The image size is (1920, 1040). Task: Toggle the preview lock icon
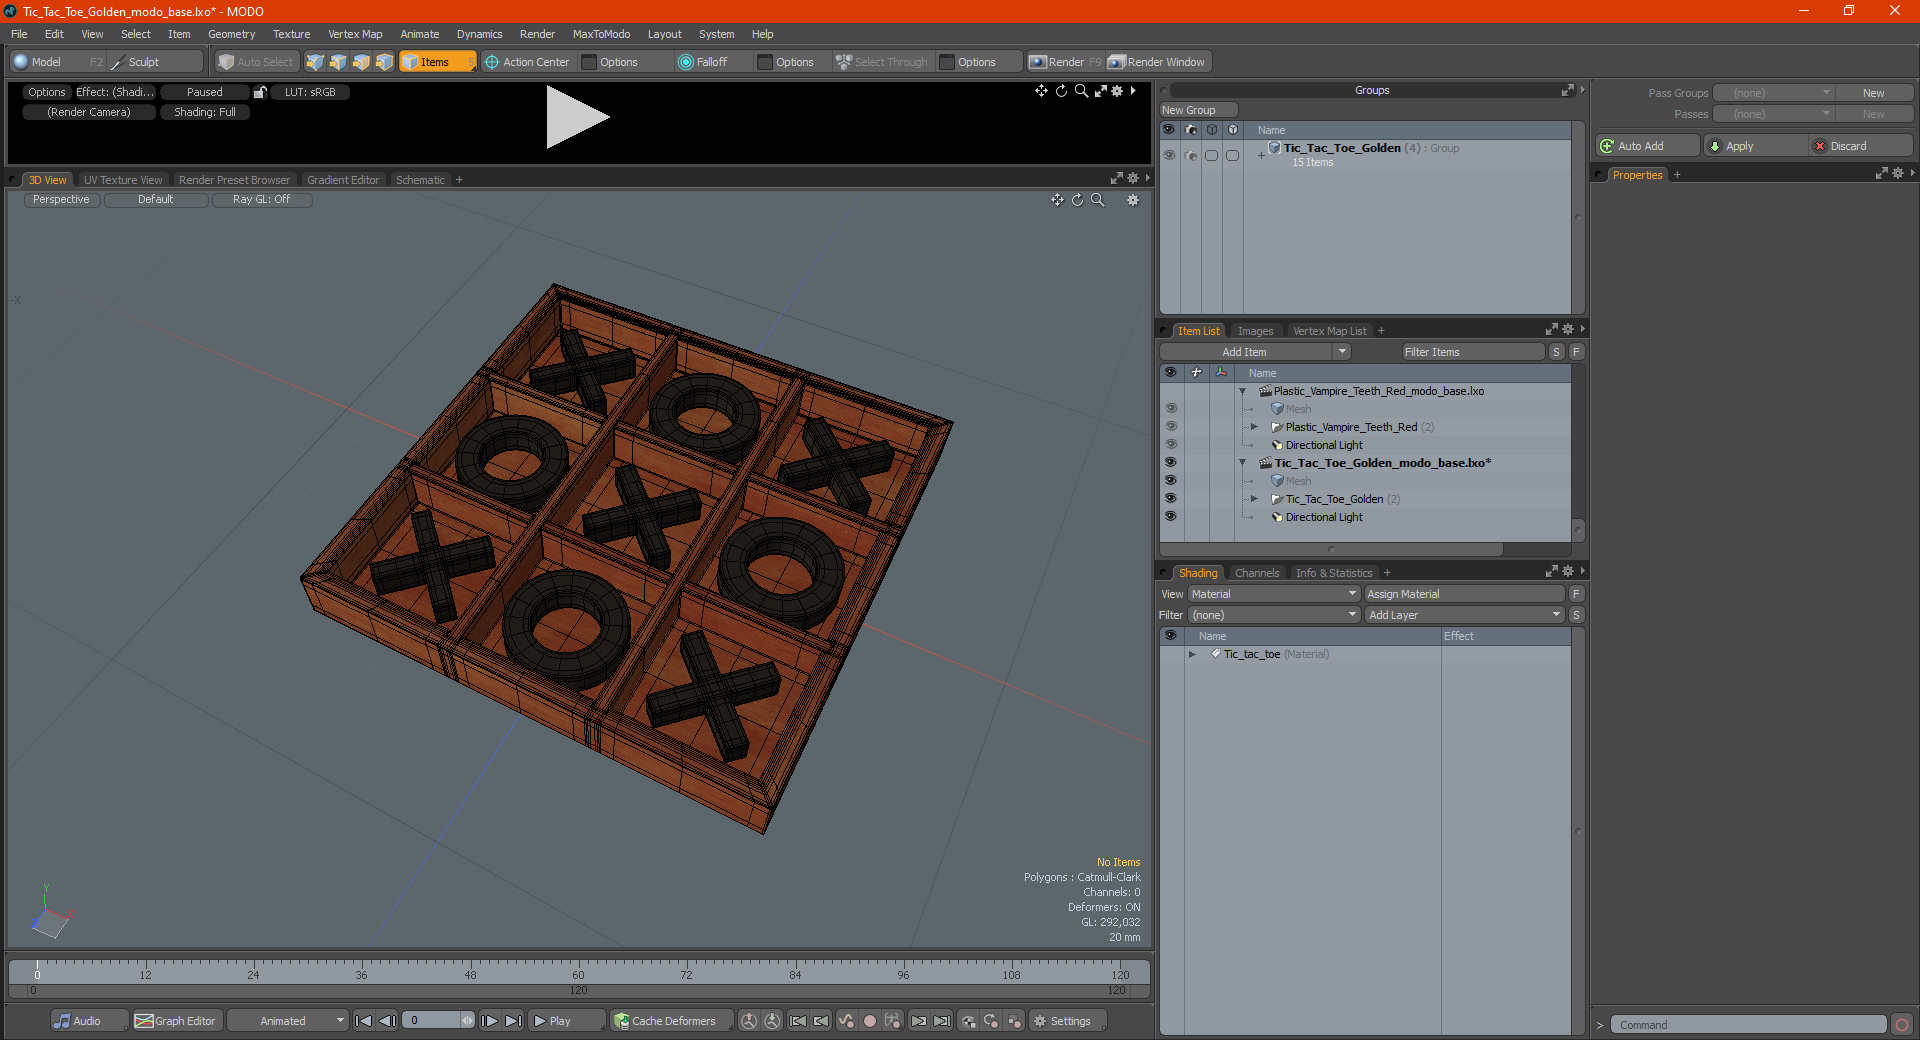[260, 92]
